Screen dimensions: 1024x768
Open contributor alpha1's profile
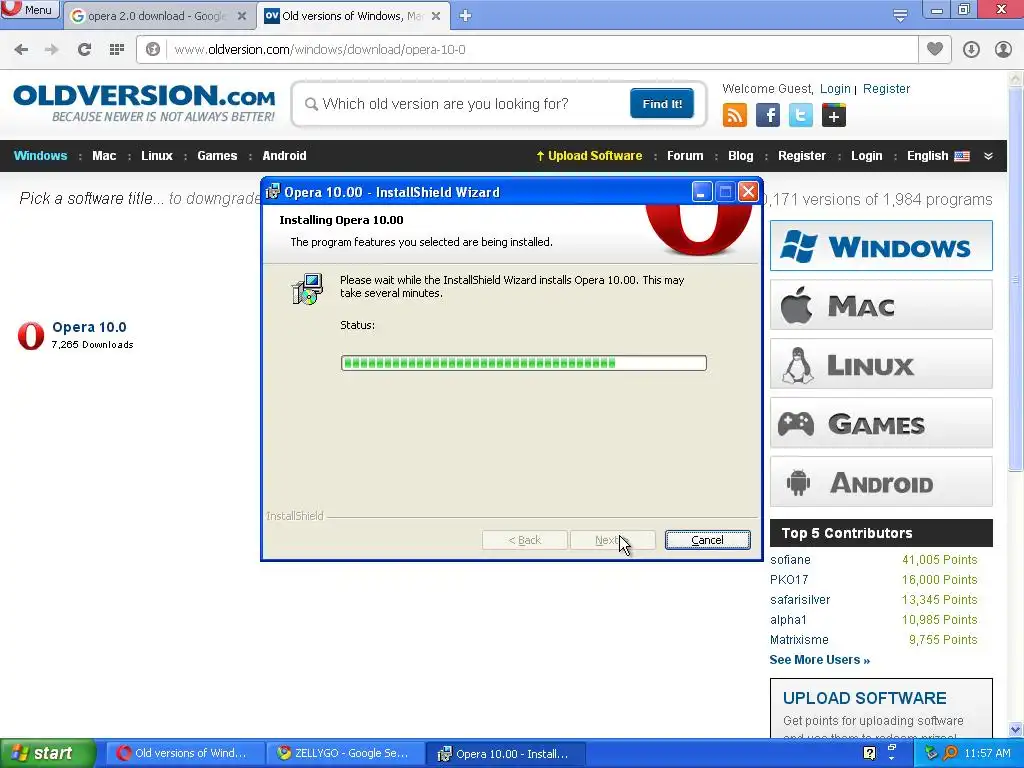(788, 620)
